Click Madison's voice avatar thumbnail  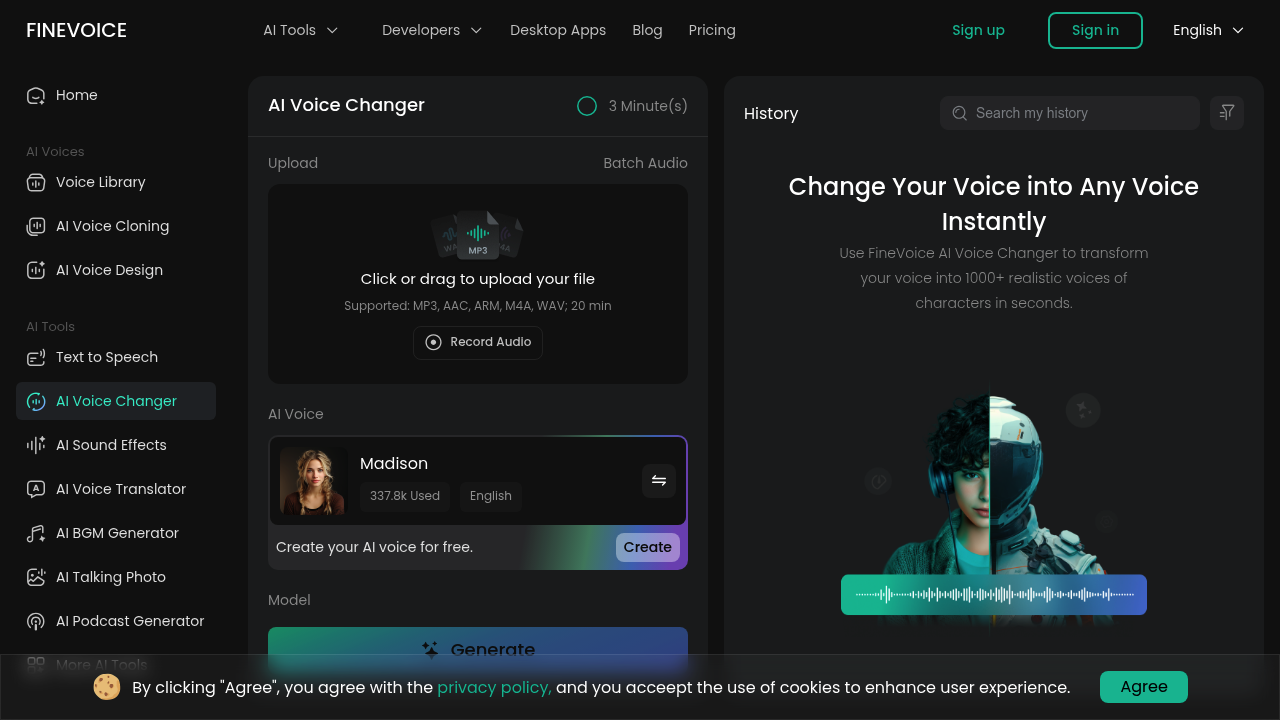(x=312, y=481)
